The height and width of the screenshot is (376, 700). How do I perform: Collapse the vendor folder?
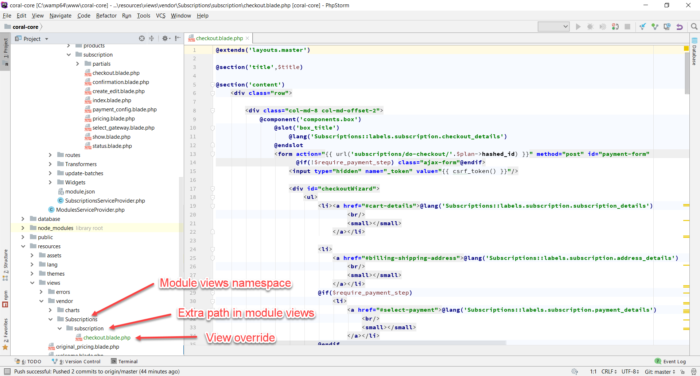point(41,301)
